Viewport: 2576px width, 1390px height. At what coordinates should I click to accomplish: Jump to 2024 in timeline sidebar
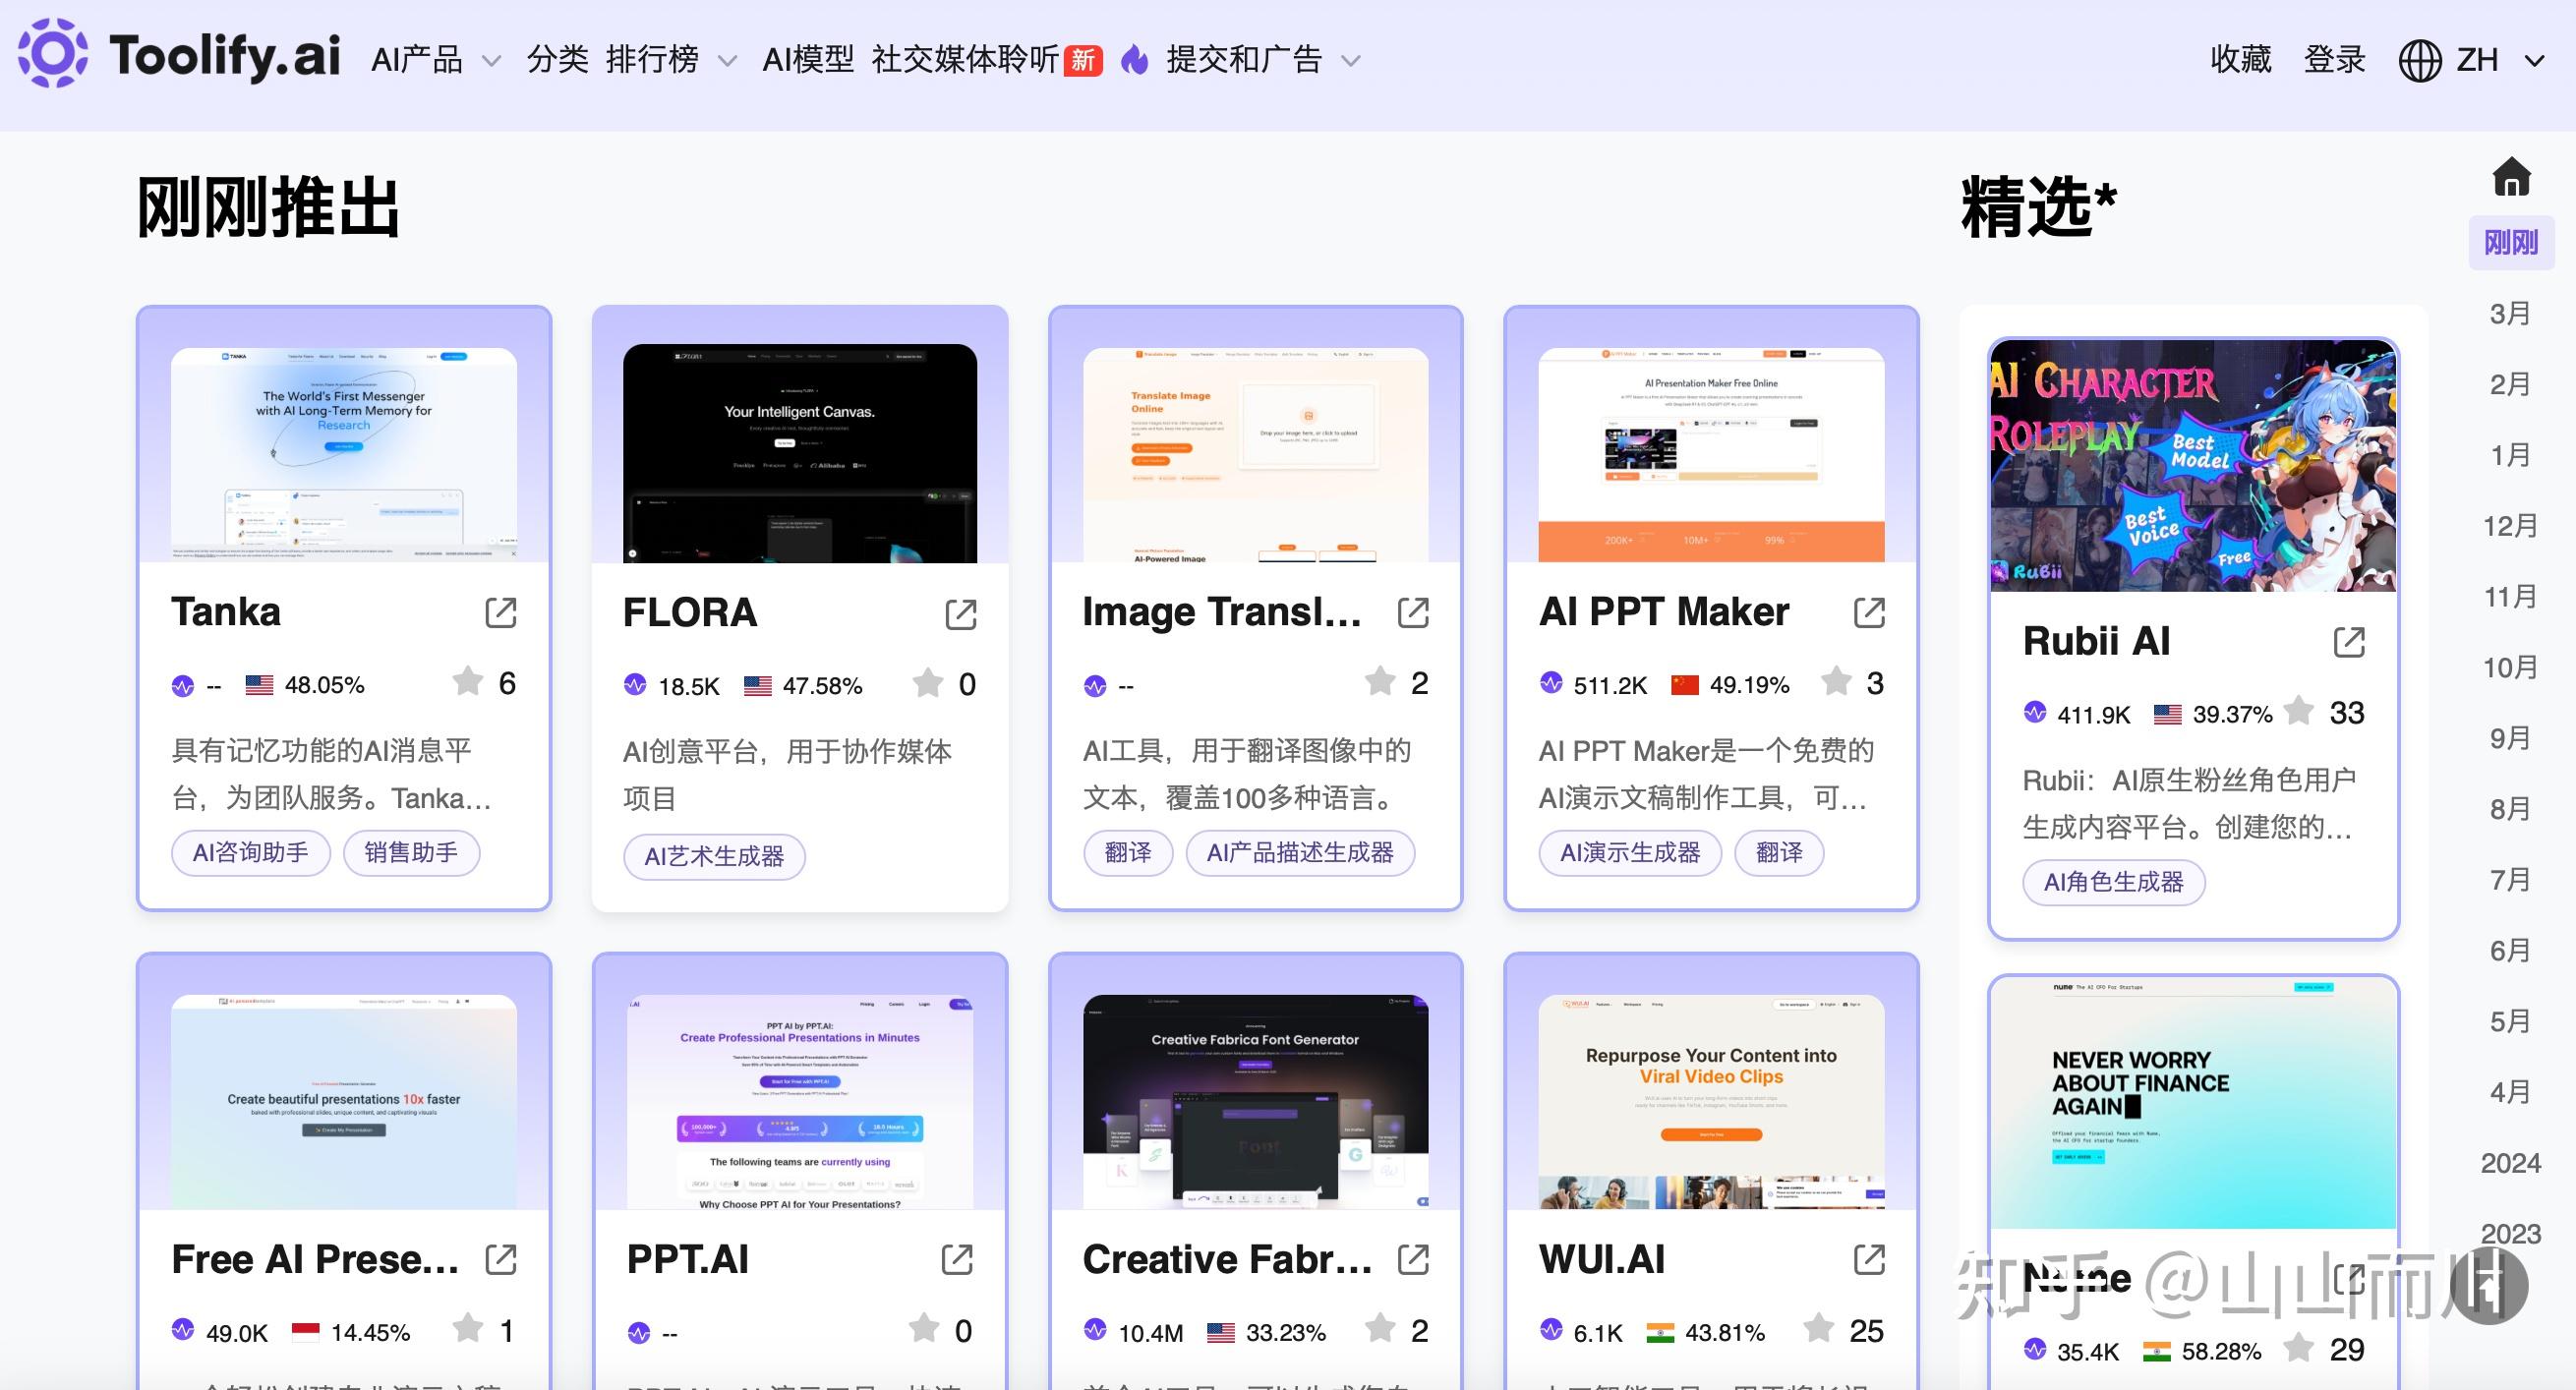click(x=2510, y=1163)
